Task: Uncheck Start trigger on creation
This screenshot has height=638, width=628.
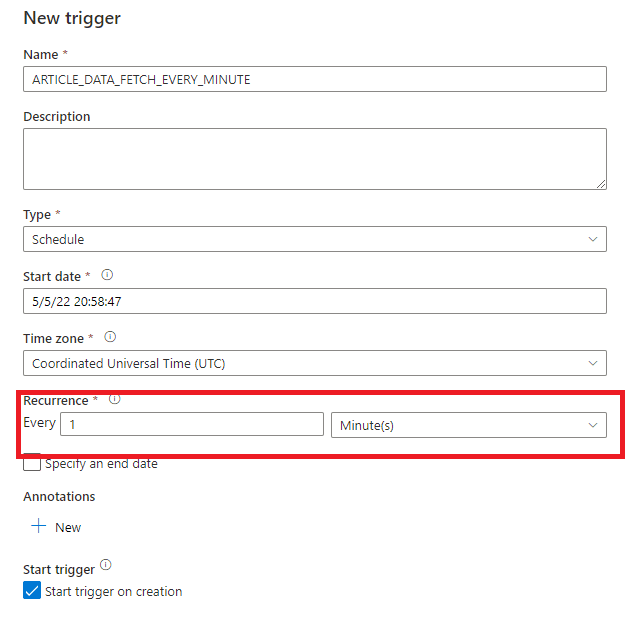Action: pos(32,591)
